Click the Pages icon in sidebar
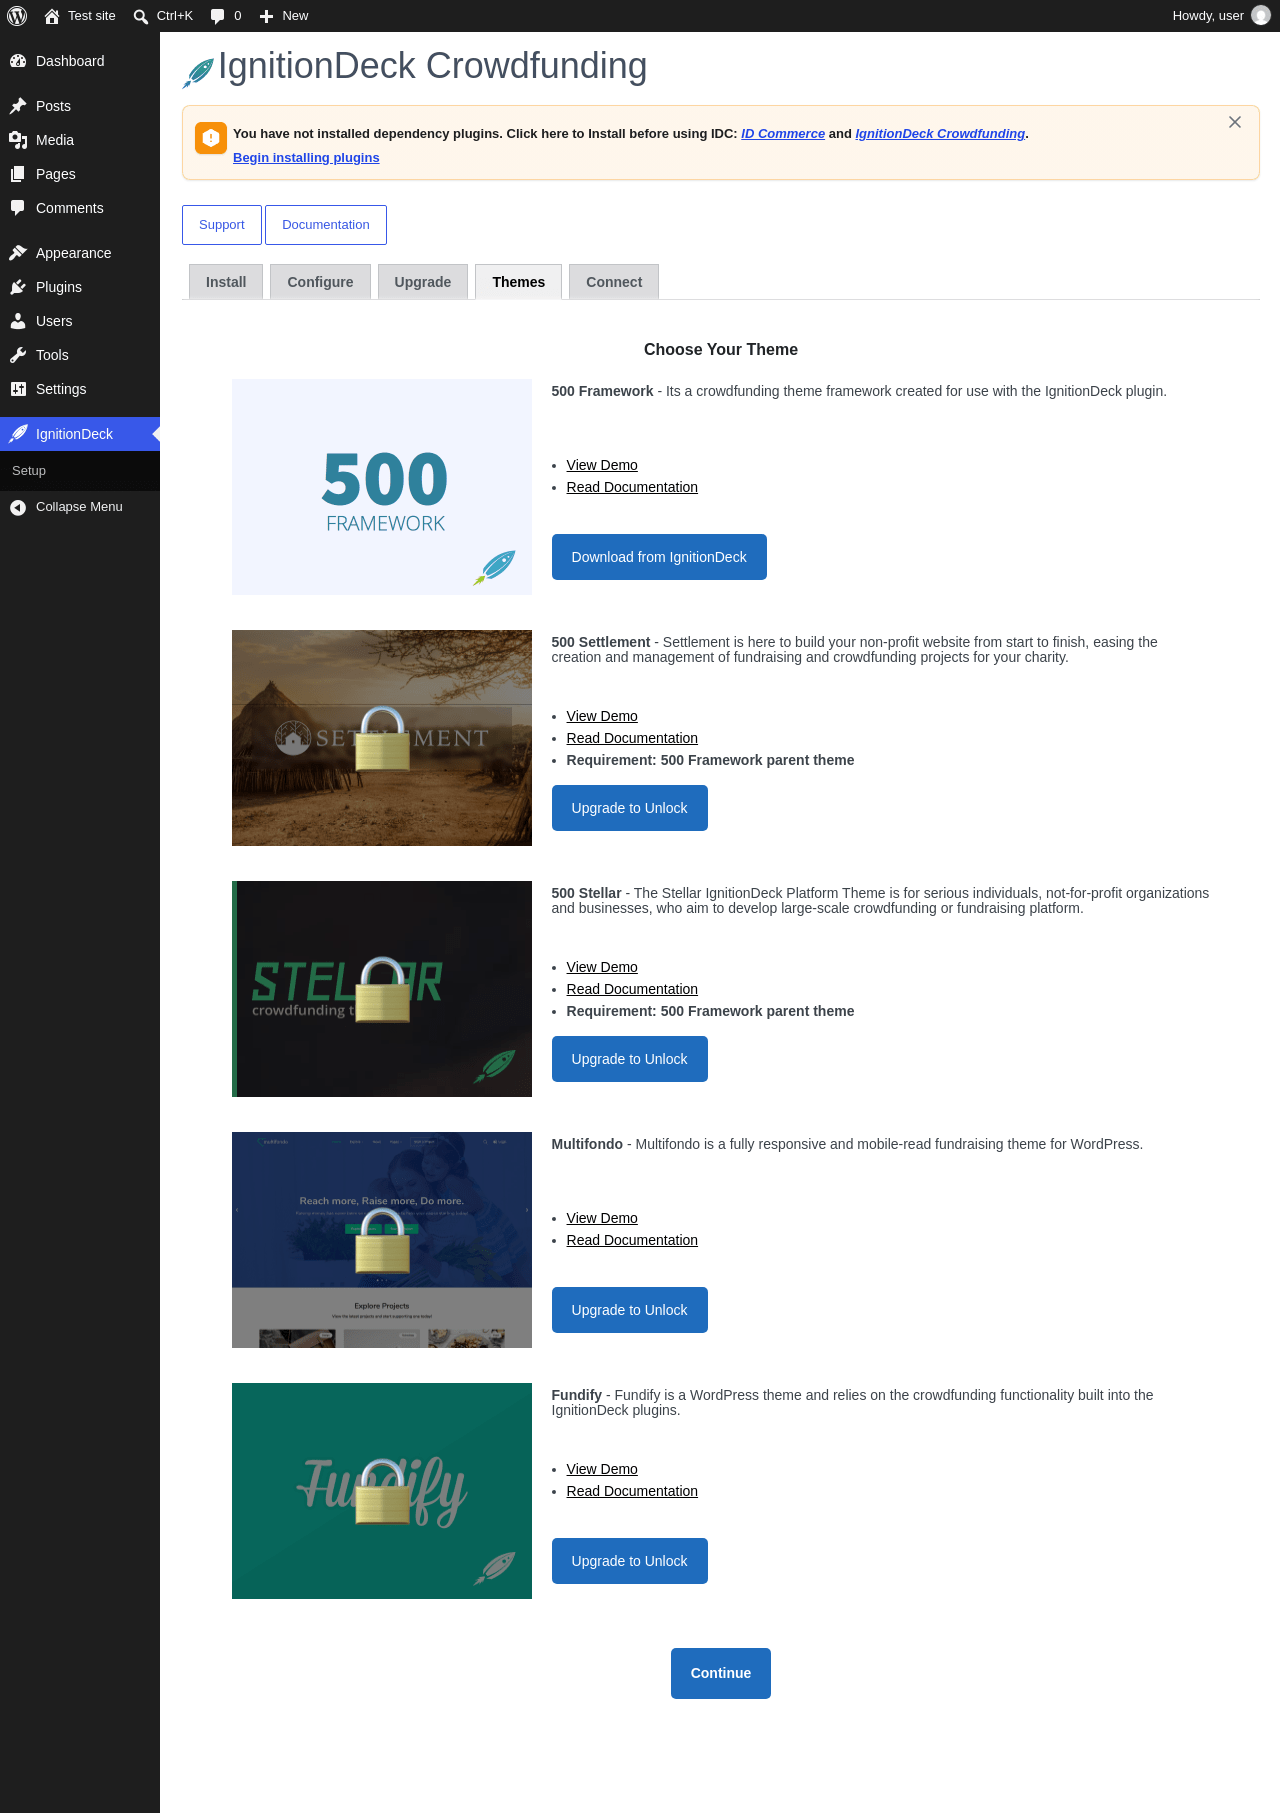1280x1813 pixels. 18,174
